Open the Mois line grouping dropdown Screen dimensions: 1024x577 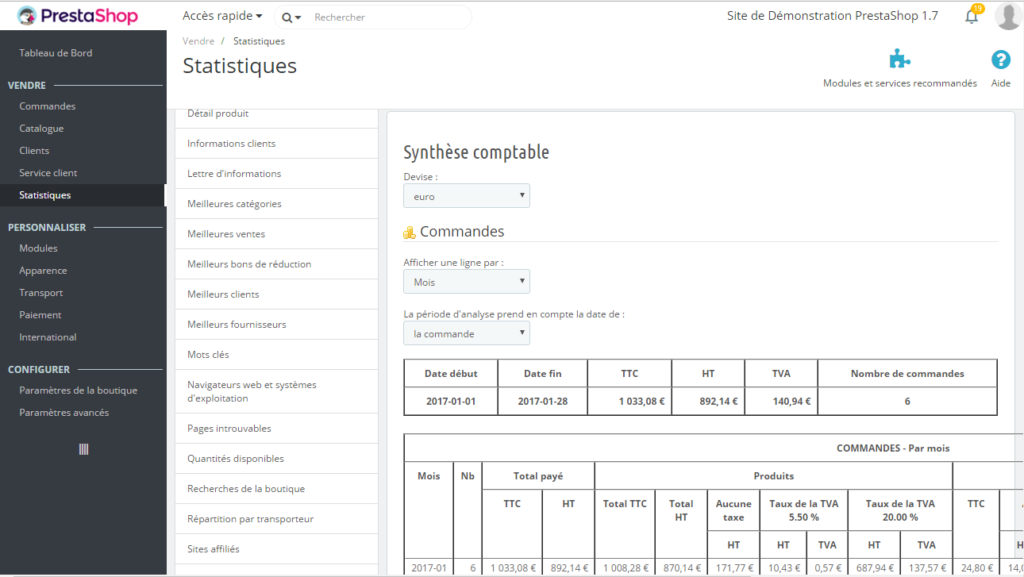(466, 282)
